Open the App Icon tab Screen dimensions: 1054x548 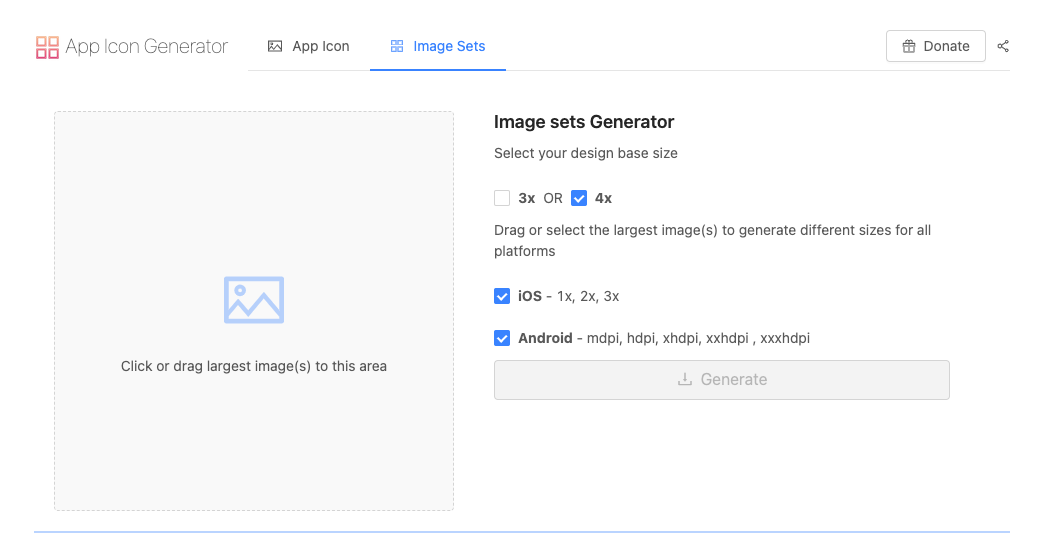point(309,46)
